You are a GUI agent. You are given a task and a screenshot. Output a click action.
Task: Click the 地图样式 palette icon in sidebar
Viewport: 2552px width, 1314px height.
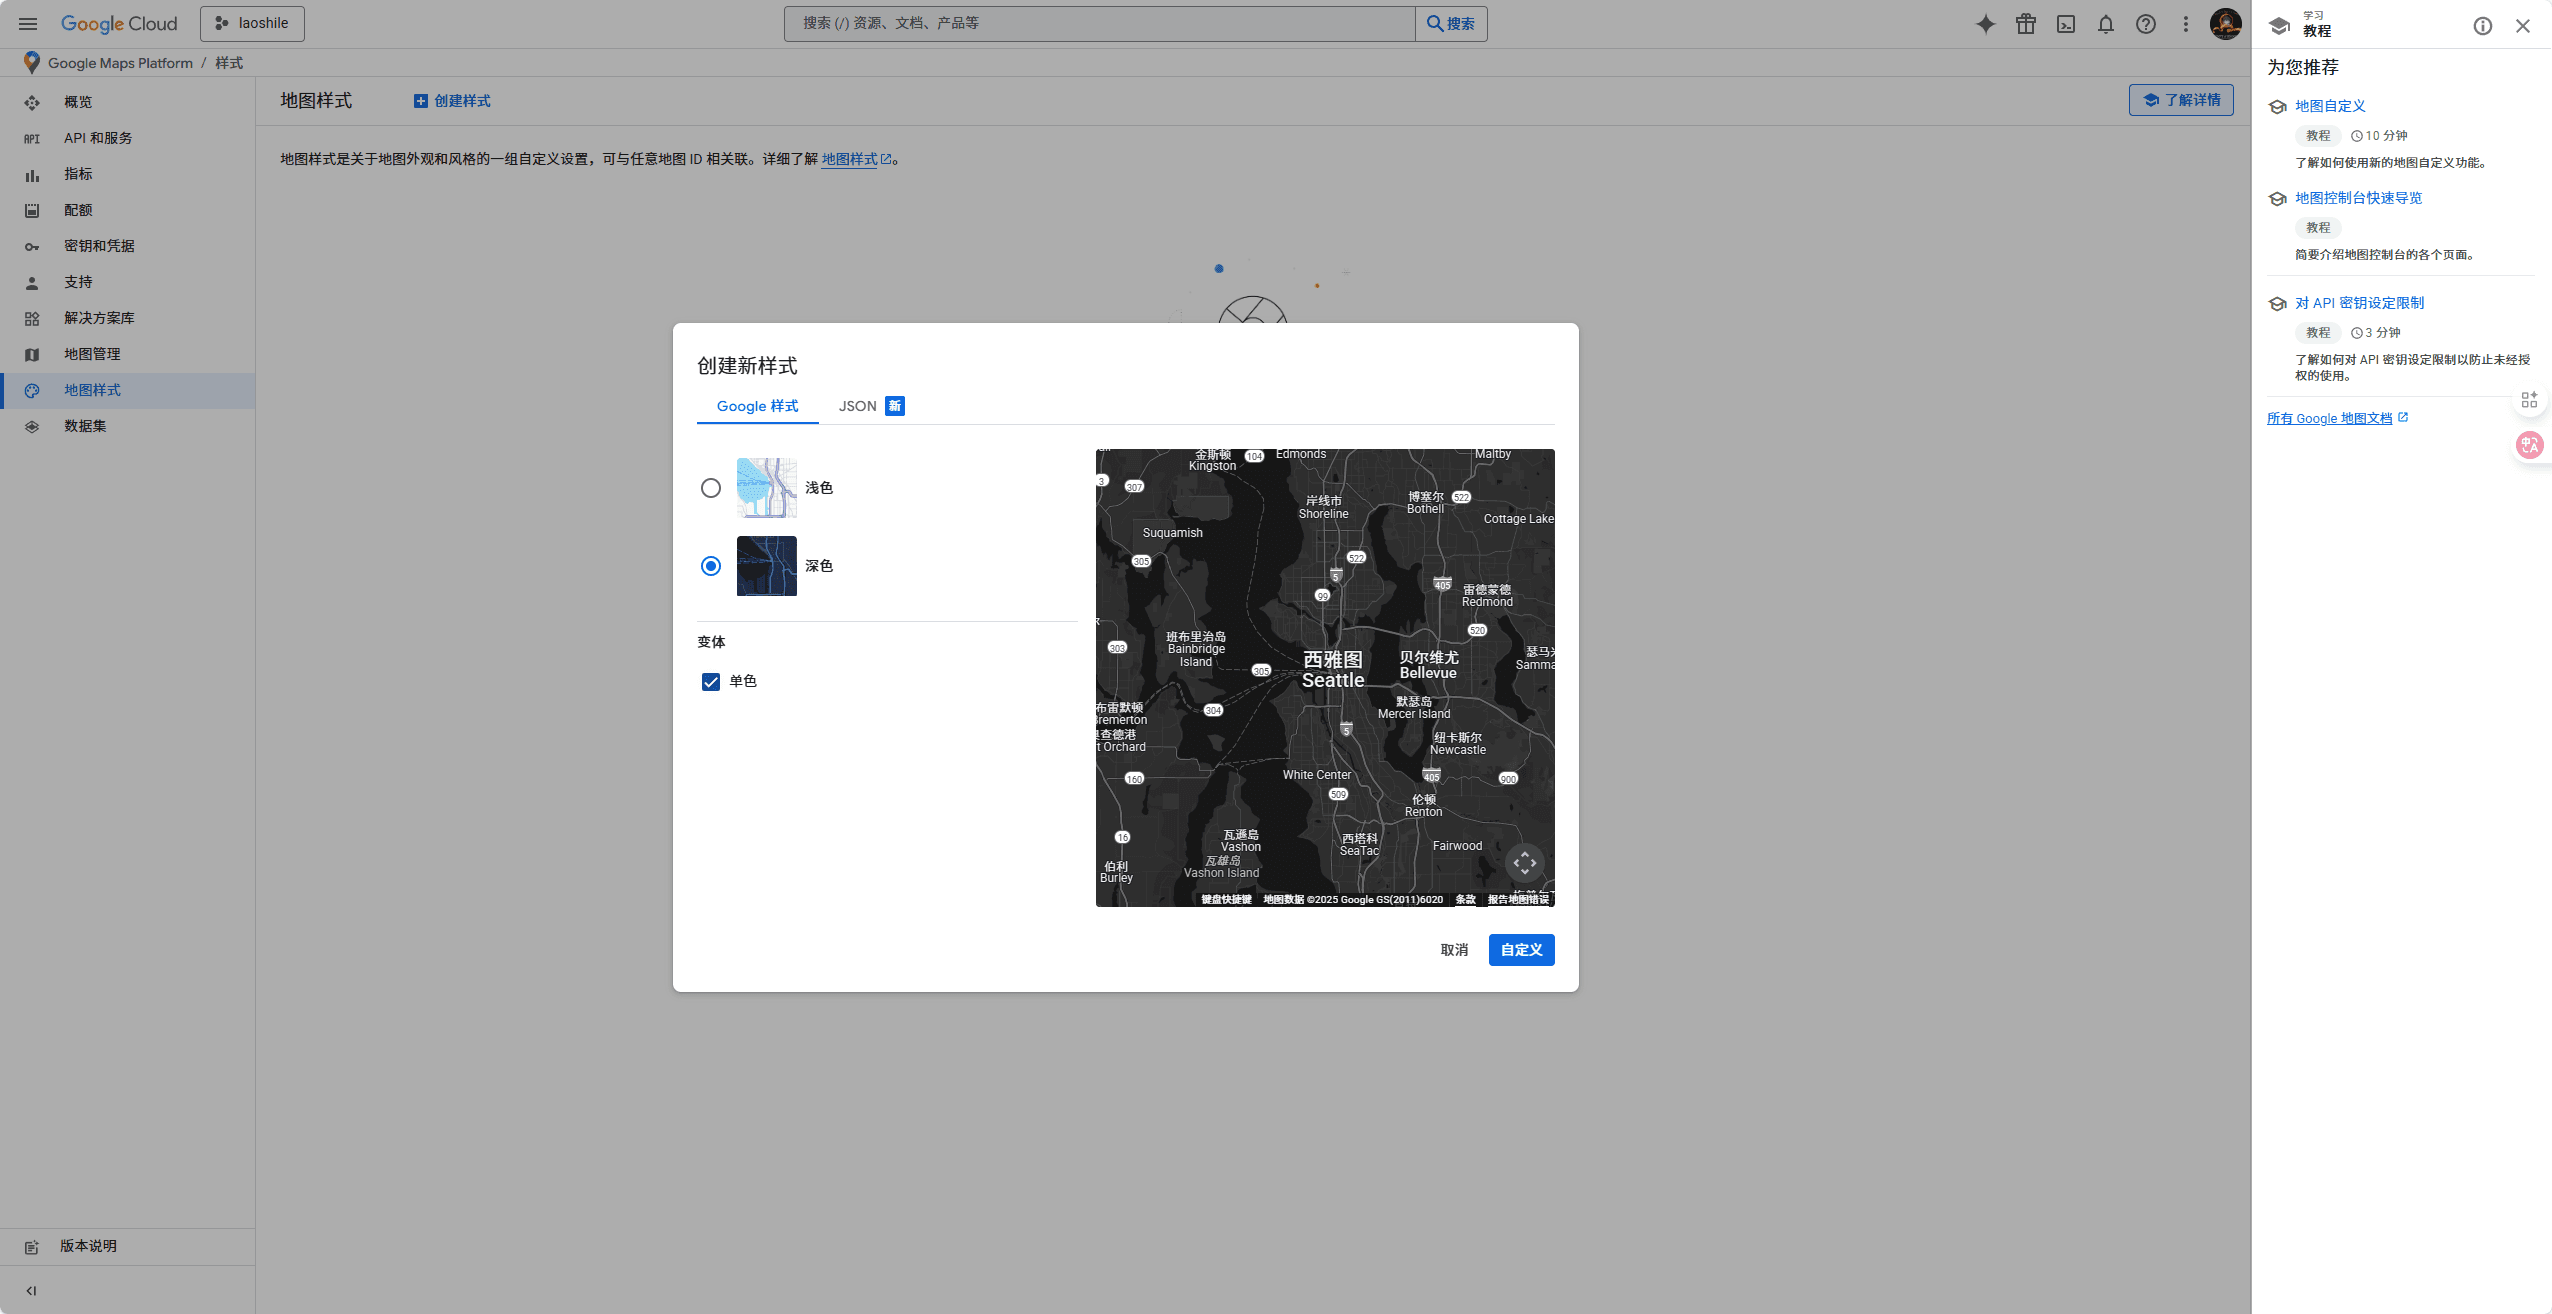click(32, 391)
